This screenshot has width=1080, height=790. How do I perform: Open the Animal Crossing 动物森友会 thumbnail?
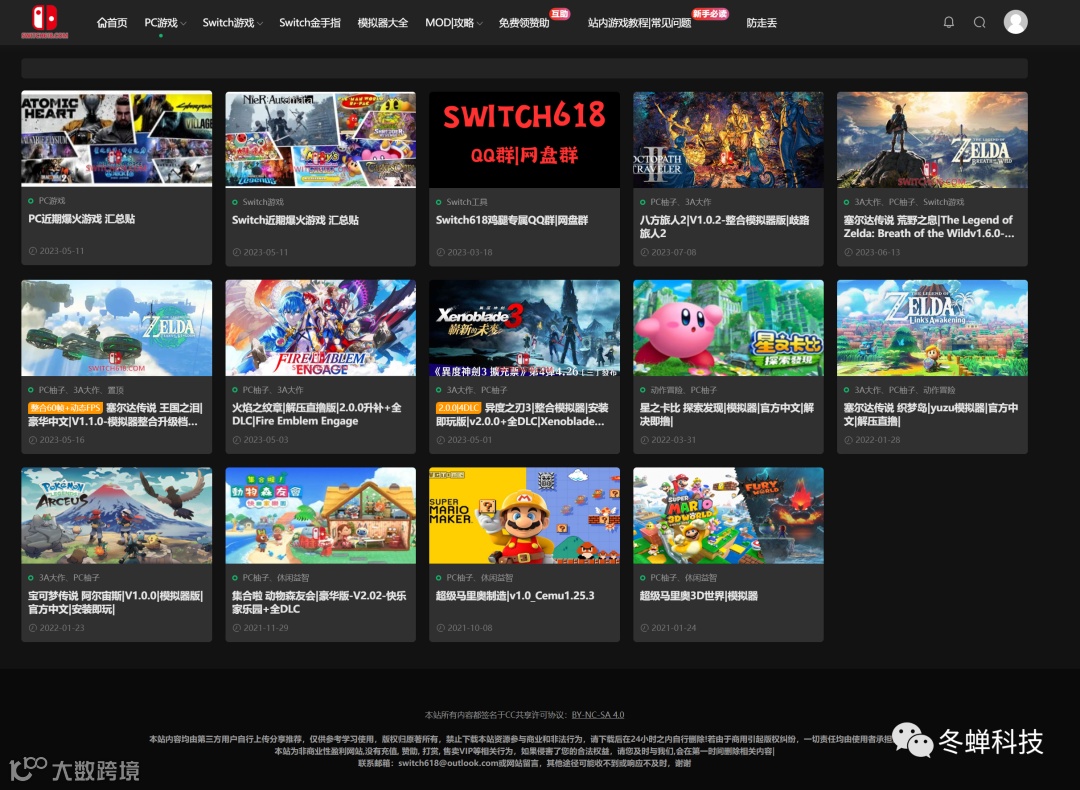click(x=320, y=516)
